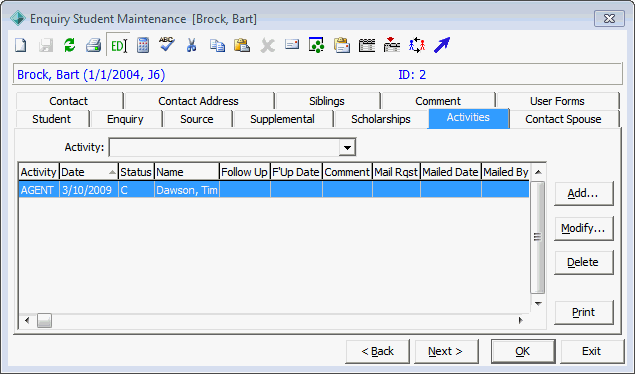635x374 pixels.
Task: Click the horizontal scrollbar left arrow
Action: tap(27, 321)
